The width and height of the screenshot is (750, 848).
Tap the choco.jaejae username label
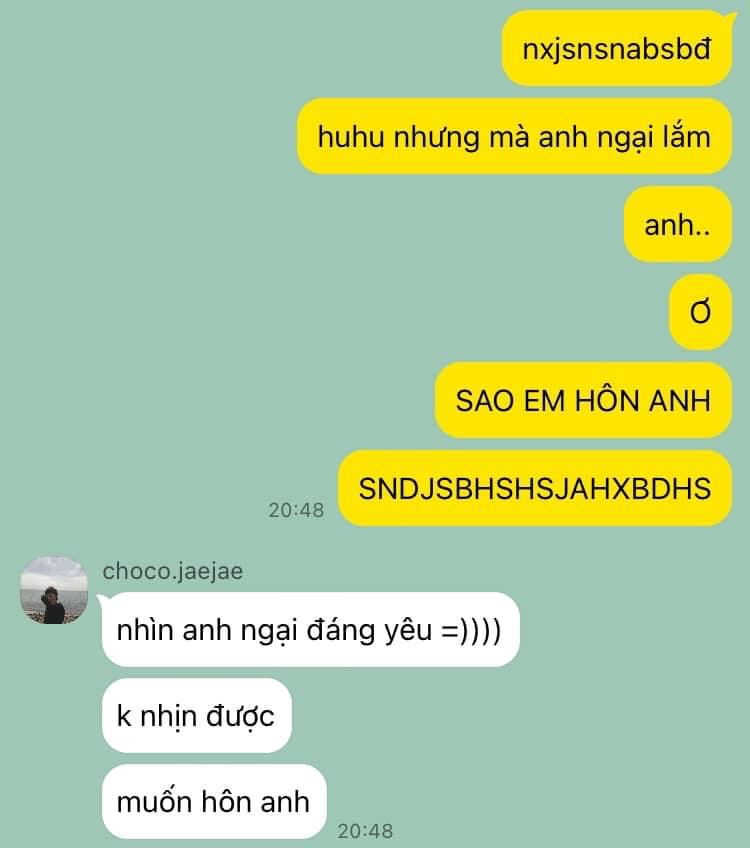[x=172, y=571]
